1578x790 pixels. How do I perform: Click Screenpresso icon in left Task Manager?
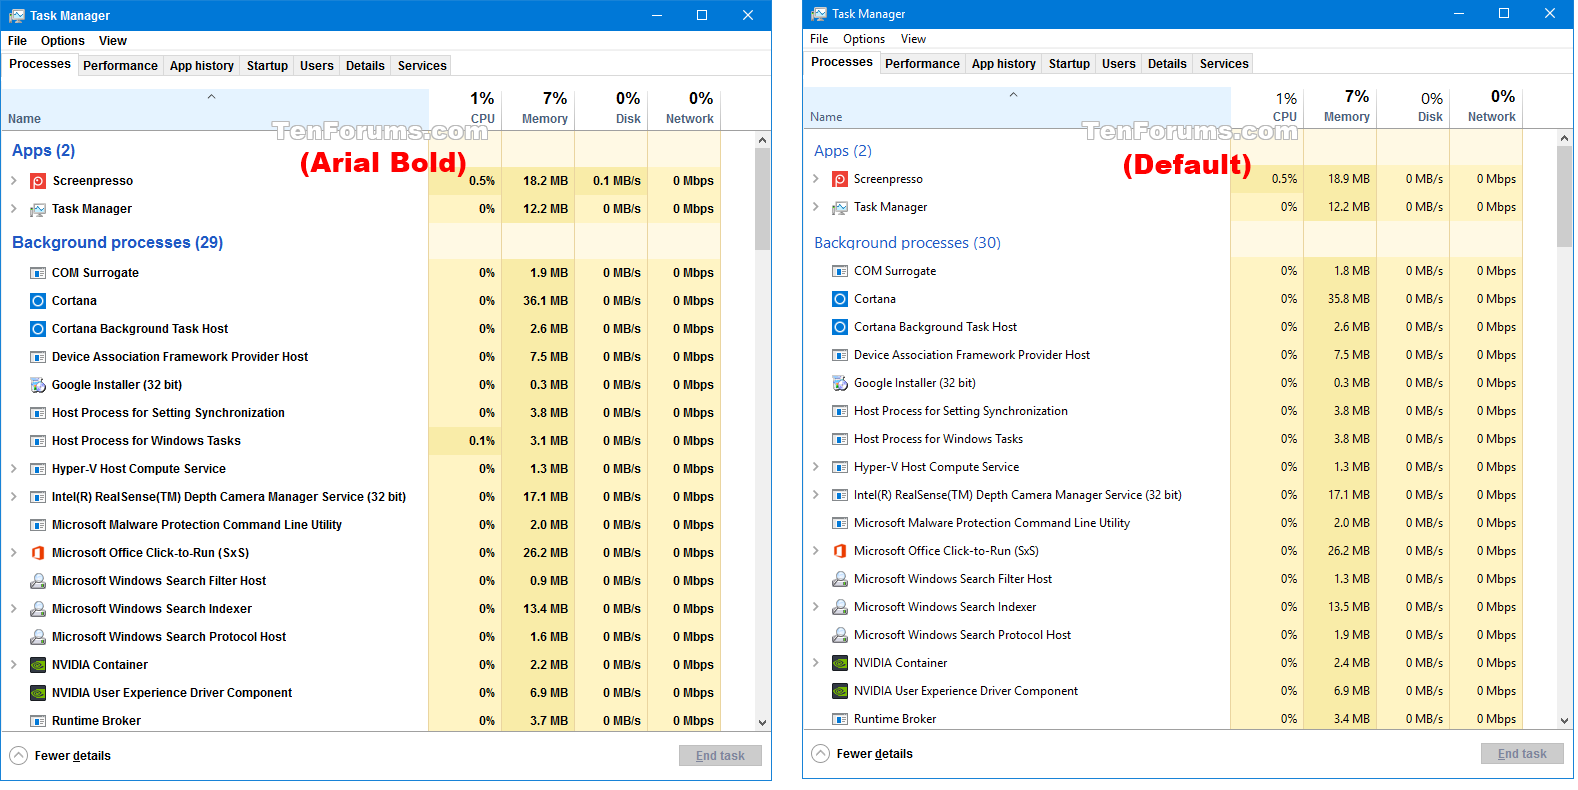38,181
